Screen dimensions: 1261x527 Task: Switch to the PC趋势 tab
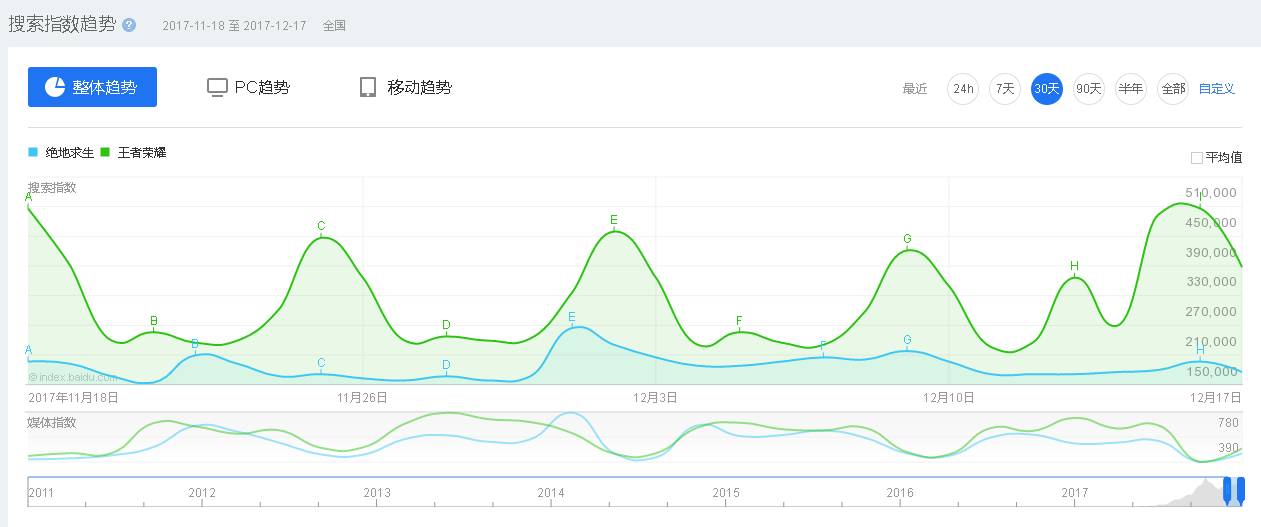249,87
